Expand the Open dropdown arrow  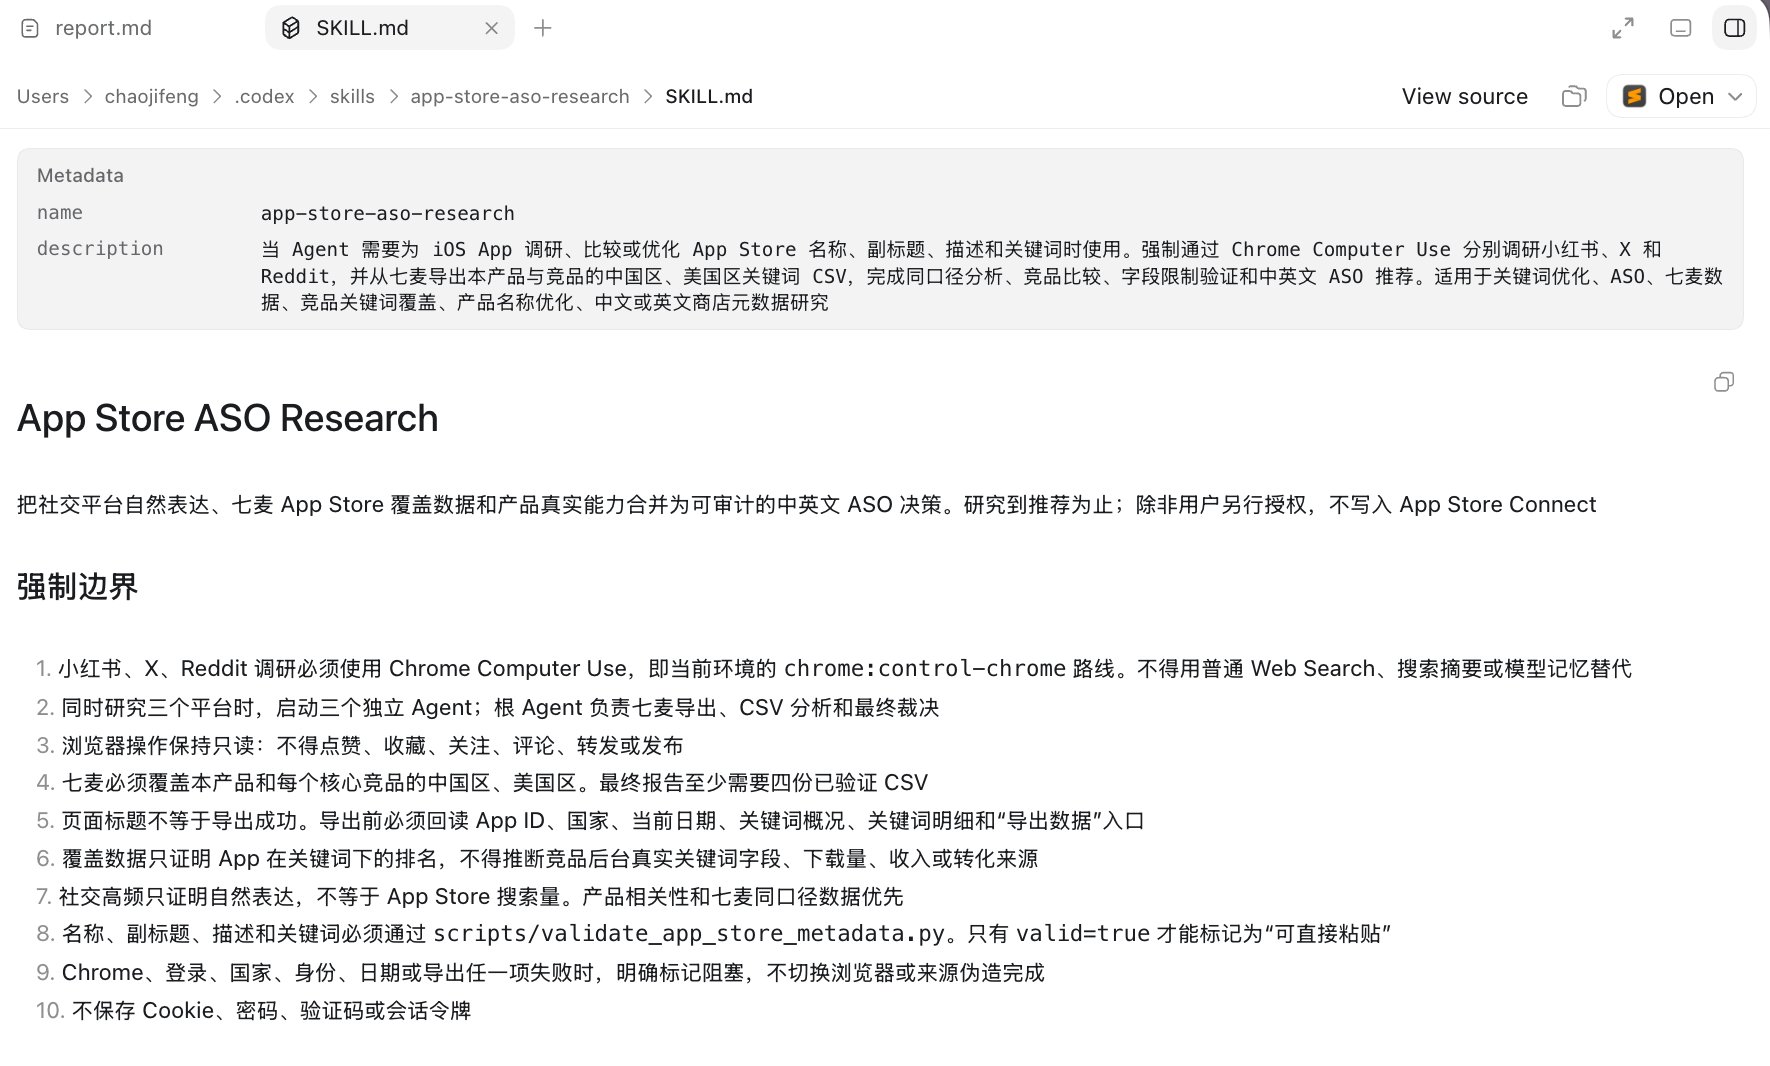coord(1736,96)
